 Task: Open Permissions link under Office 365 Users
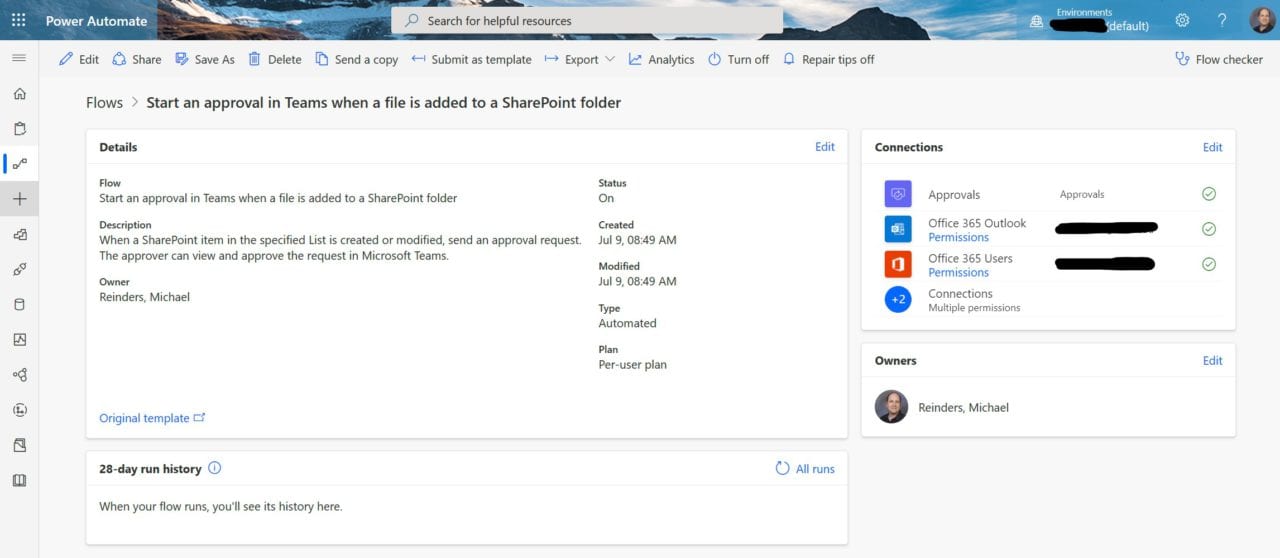958,272
